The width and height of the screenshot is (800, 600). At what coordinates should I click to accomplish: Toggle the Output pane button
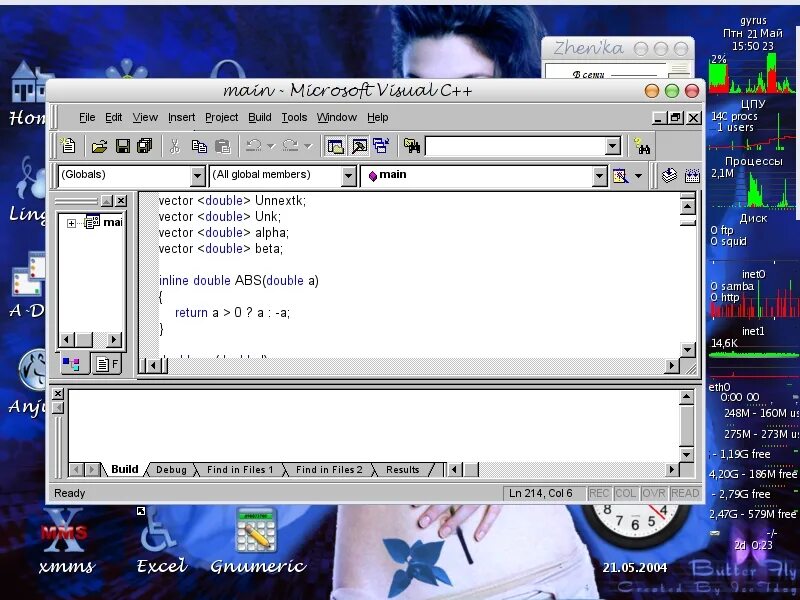pyautogui.click(x=359, y=146)
